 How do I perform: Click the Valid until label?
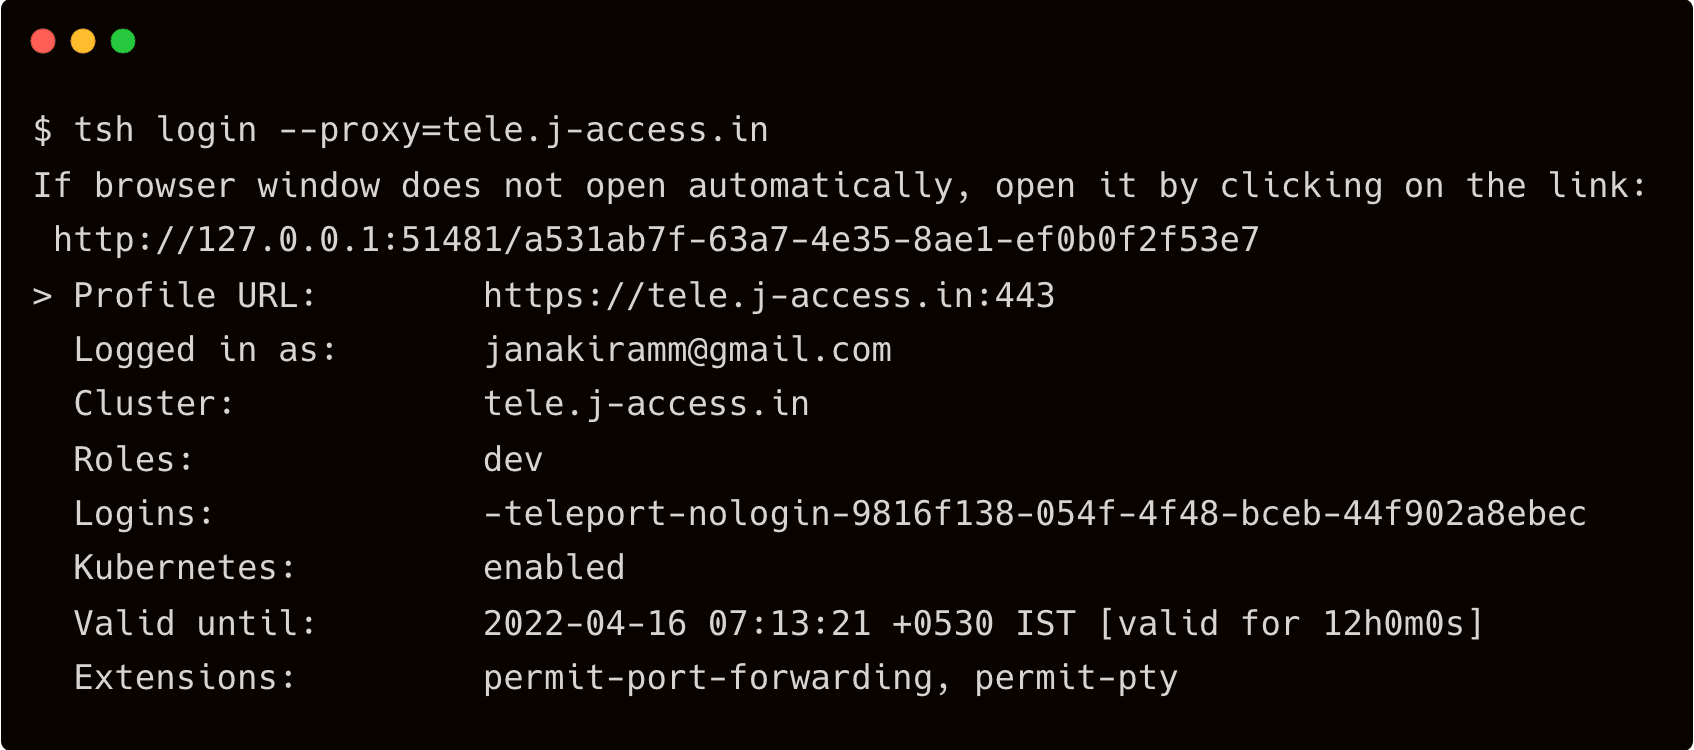(x=195, y=624)
